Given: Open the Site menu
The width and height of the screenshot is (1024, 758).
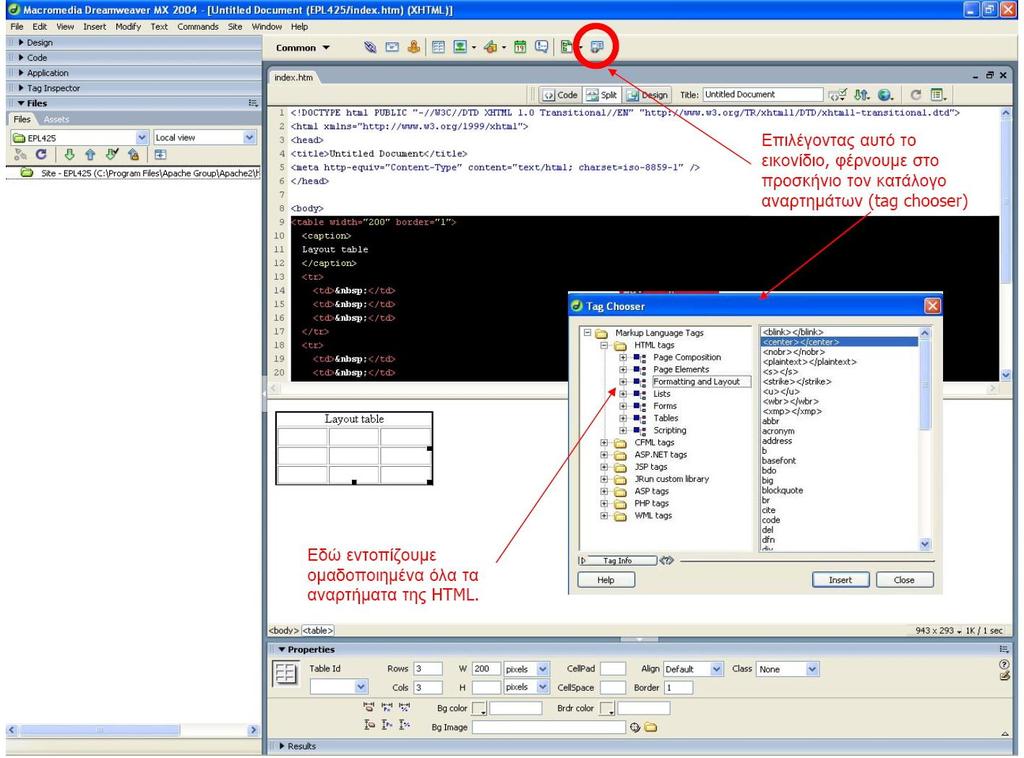Looking at the screenshot, I should click(x=235, y=27).
